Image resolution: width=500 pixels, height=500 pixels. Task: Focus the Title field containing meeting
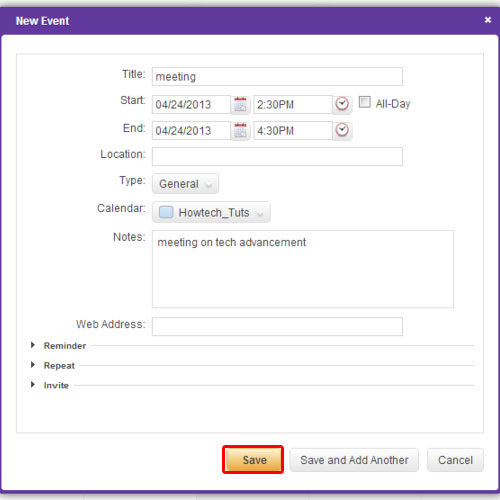click(277, 77)
